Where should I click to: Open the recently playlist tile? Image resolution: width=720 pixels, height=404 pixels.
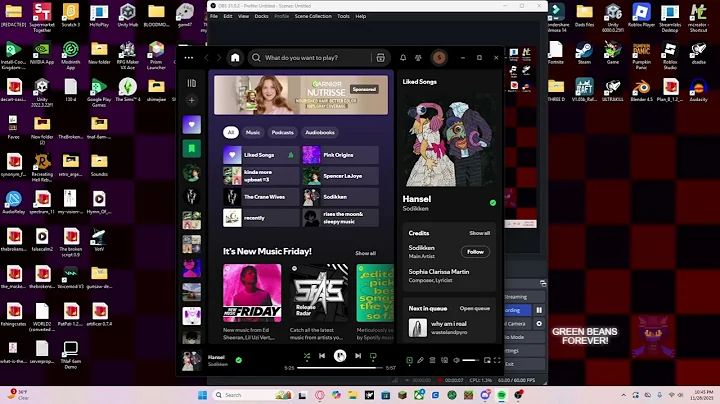tap(261, 218)
